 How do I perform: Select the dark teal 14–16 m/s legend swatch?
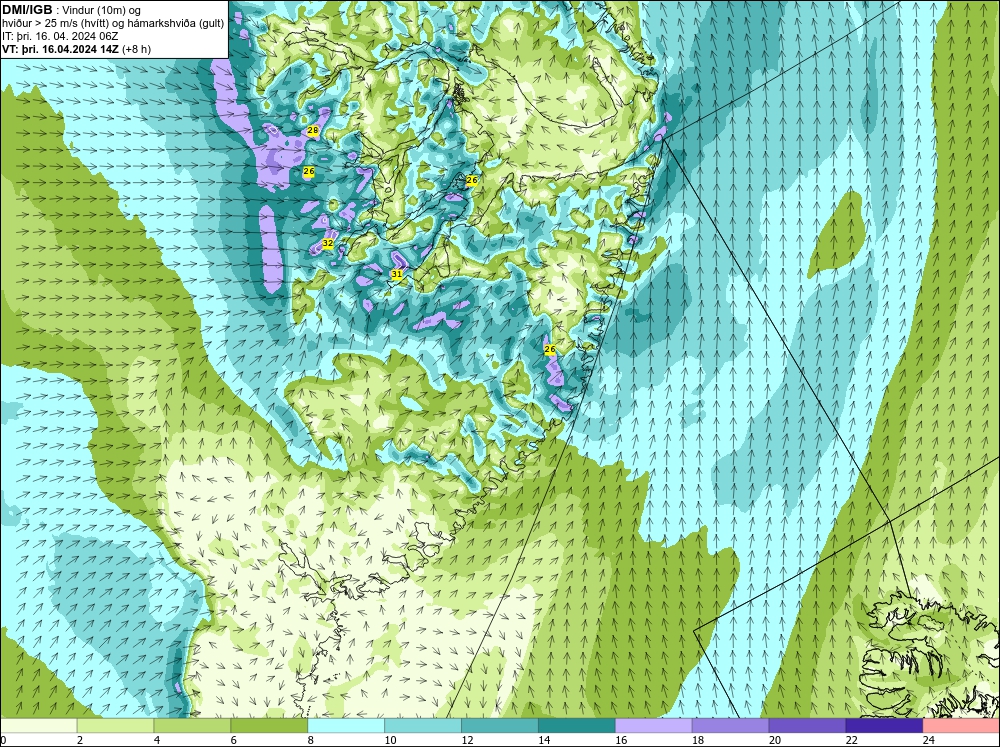(577, 726)
